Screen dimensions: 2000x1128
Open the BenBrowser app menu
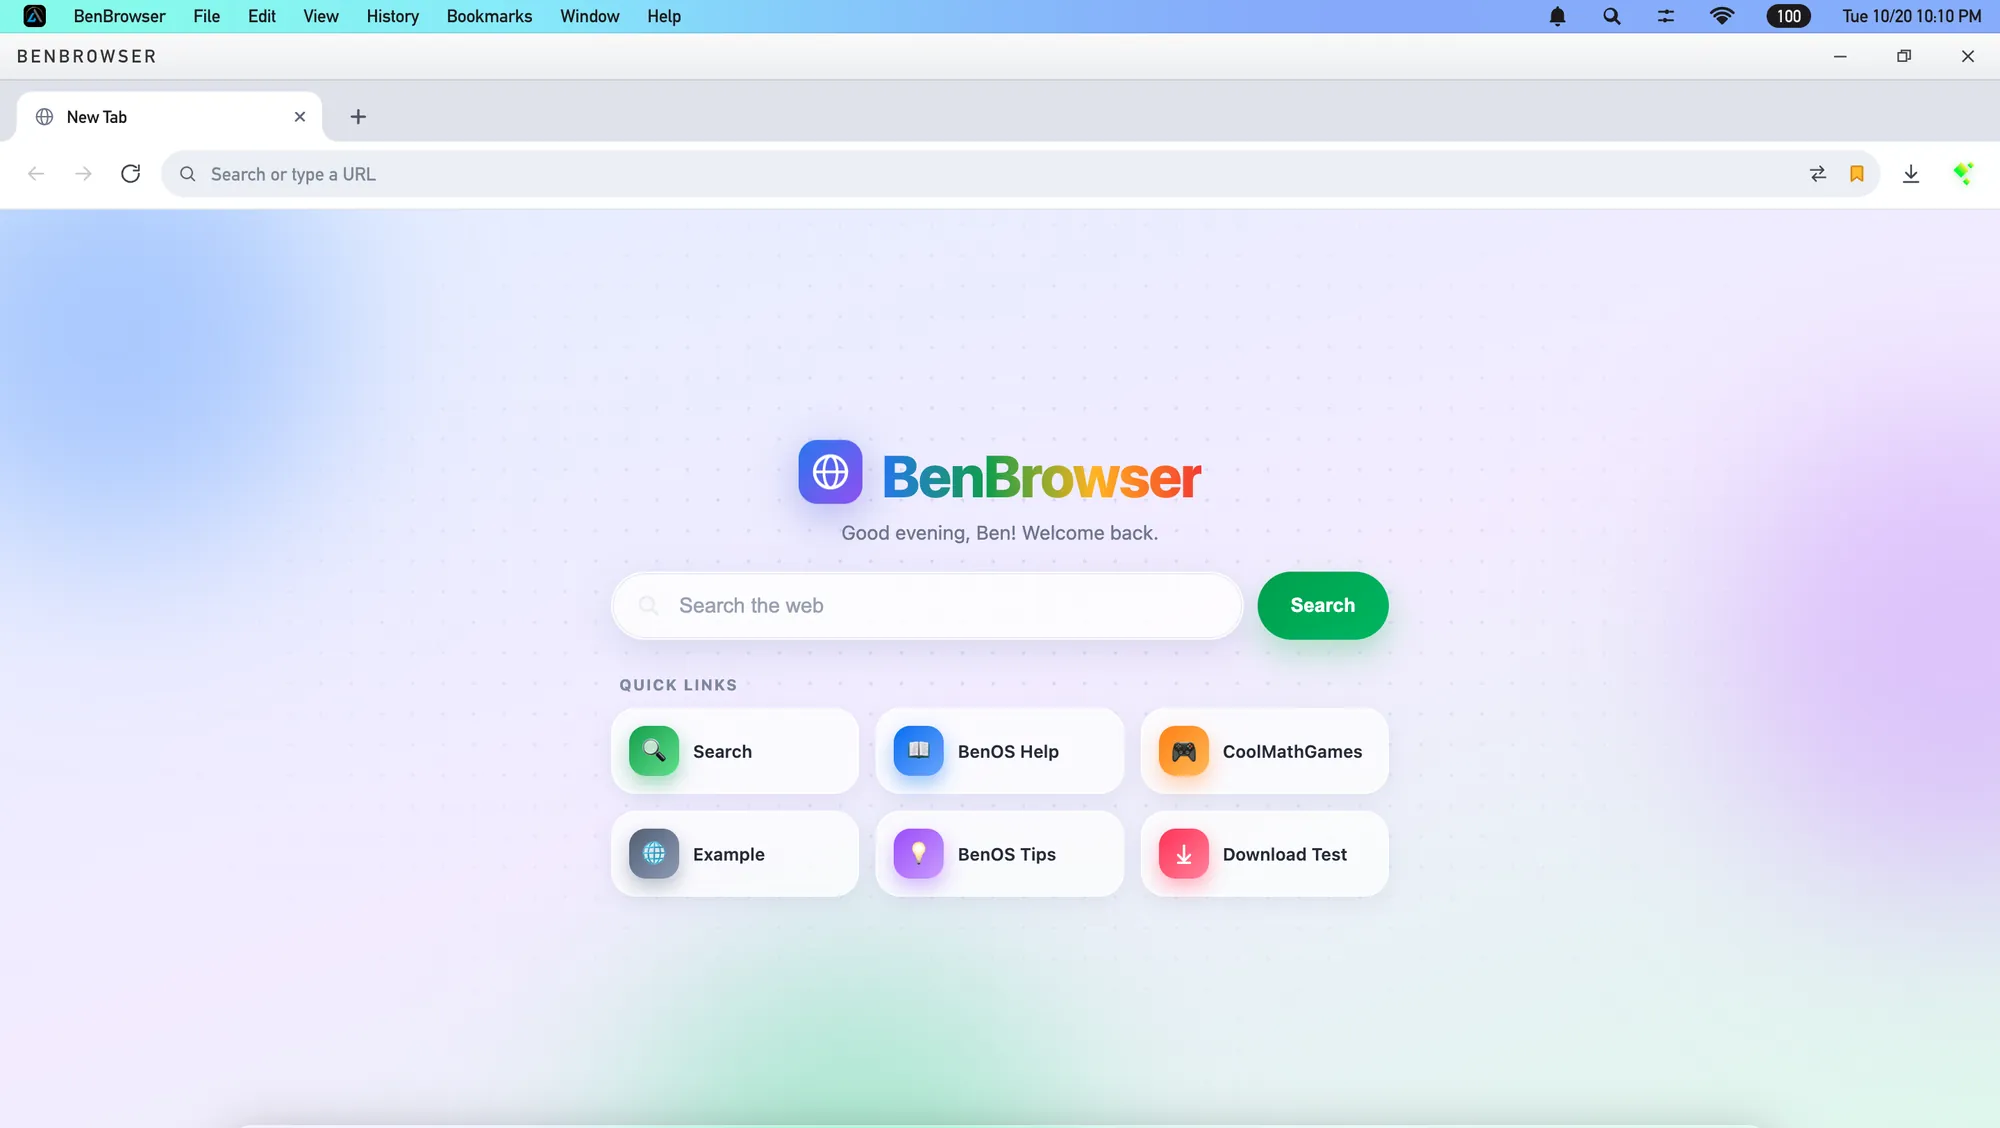pyautogui.click(x=120, y=16)
